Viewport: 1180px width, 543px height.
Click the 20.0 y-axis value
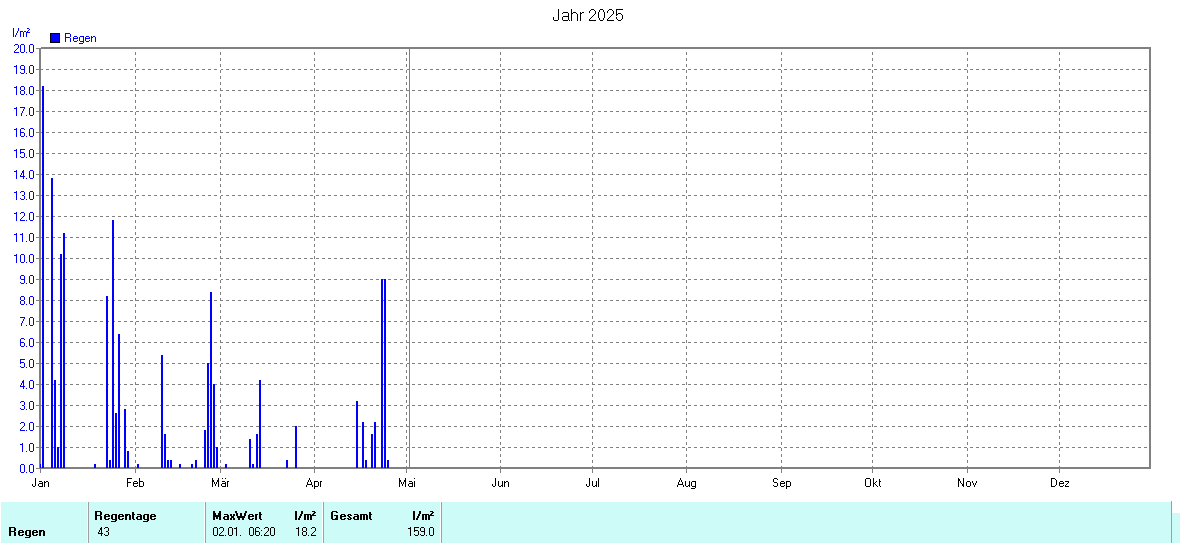click(24, 48)
